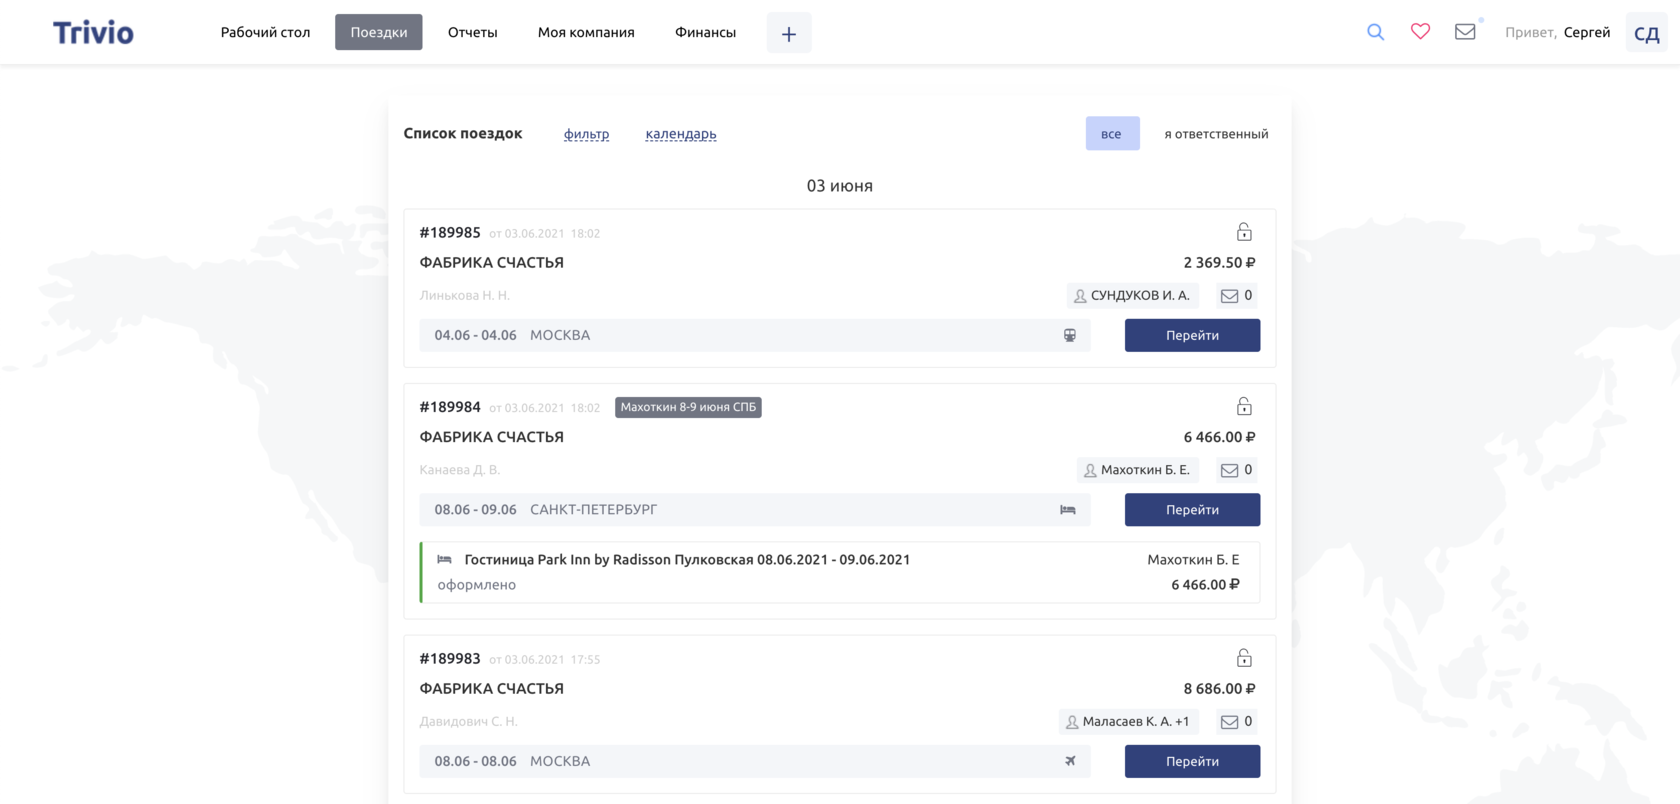This screenshot has height=804, width=1680.
Task: Click label 'Махоткин 8-9 июня СПБ'
Action: (688, 407)
